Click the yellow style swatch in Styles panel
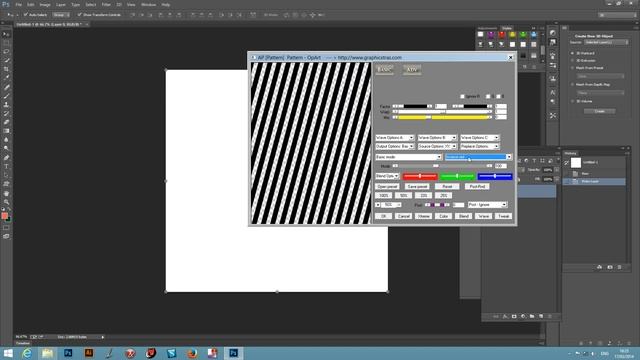This screenshot has width=640, height=360. (512, 35)
